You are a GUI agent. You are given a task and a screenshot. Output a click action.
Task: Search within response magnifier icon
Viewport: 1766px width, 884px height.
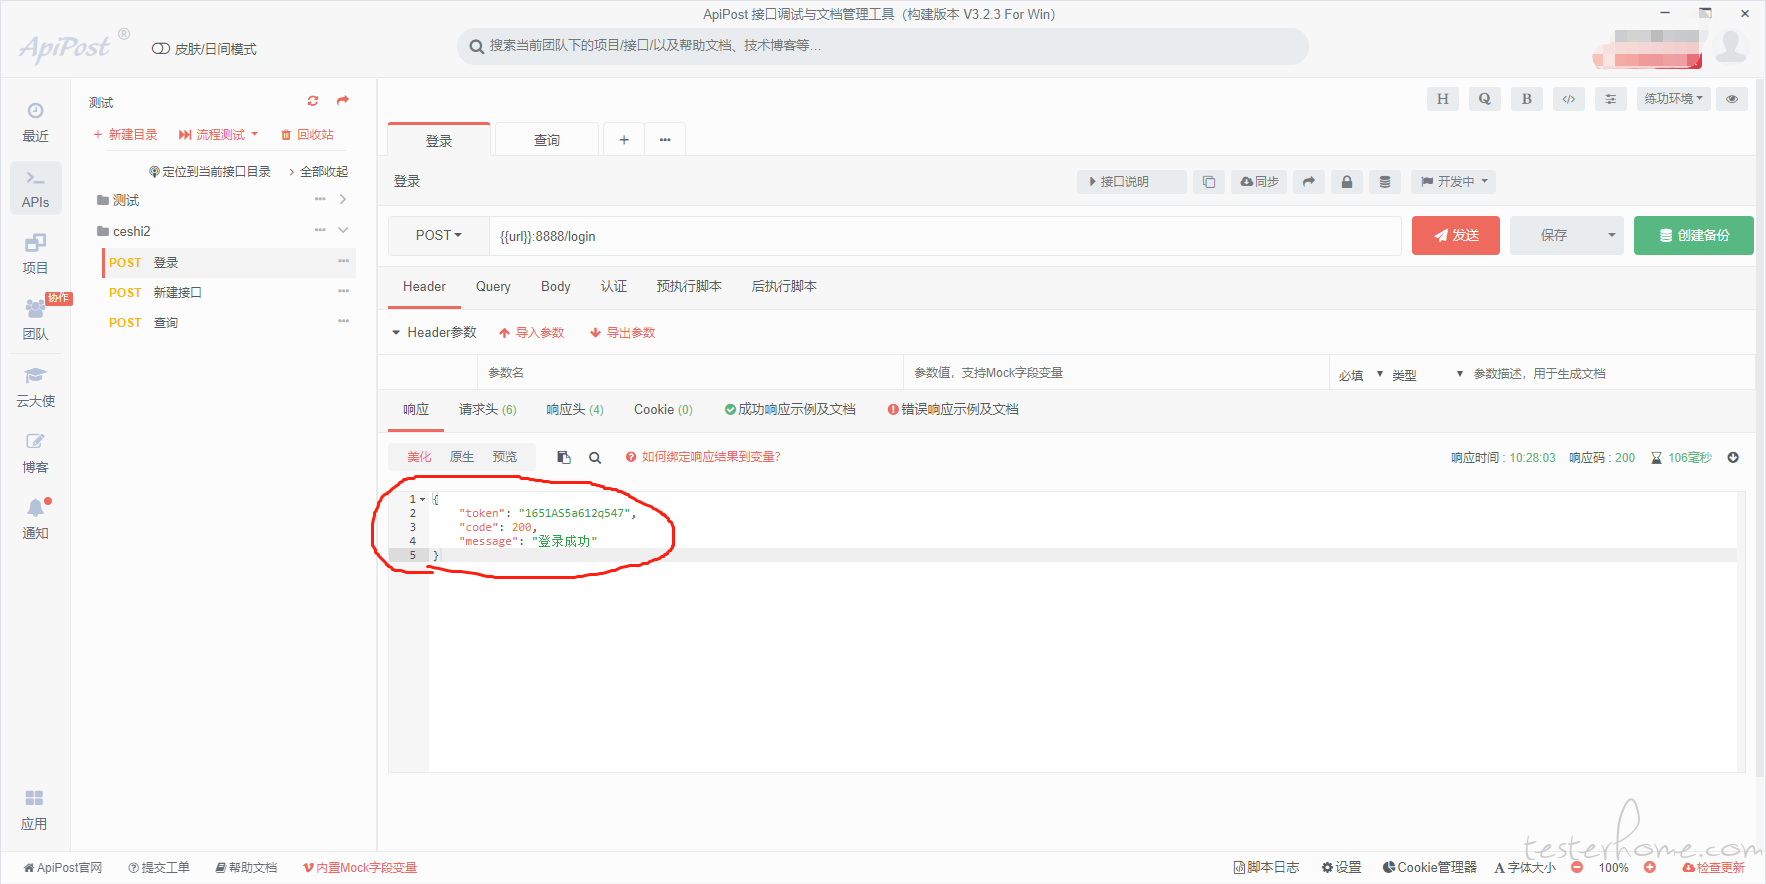595,457
